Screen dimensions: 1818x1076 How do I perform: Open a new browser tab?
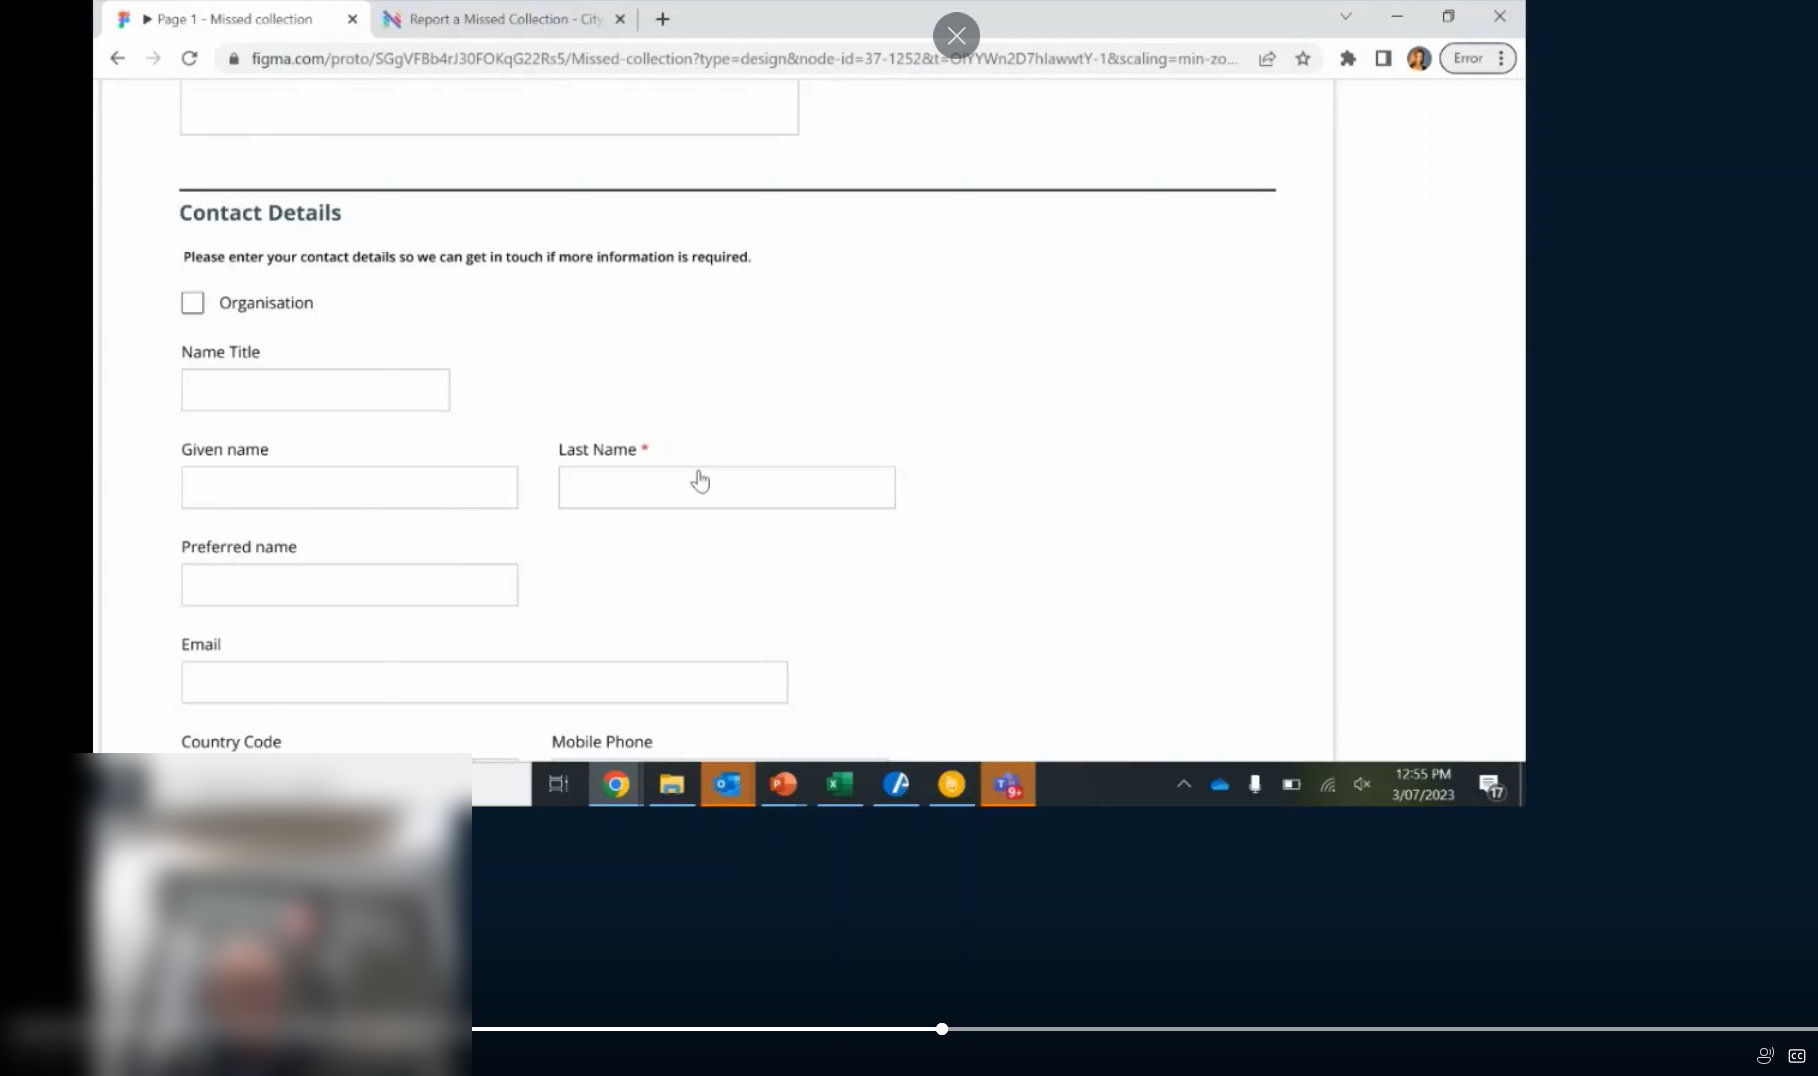[662, 19]
